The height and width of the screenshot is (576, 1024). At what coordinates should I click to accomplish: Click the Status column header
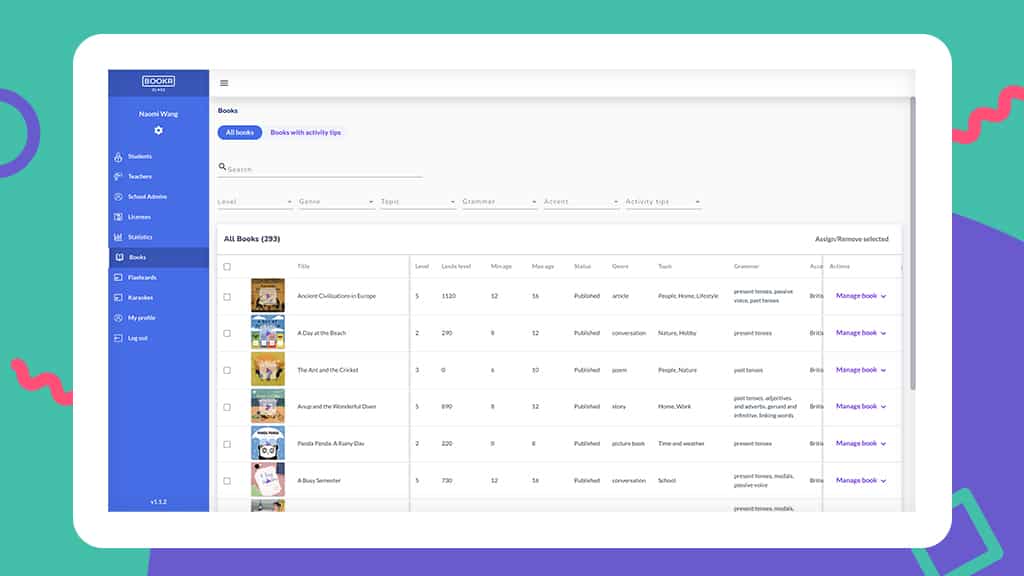tap(582, 266)
